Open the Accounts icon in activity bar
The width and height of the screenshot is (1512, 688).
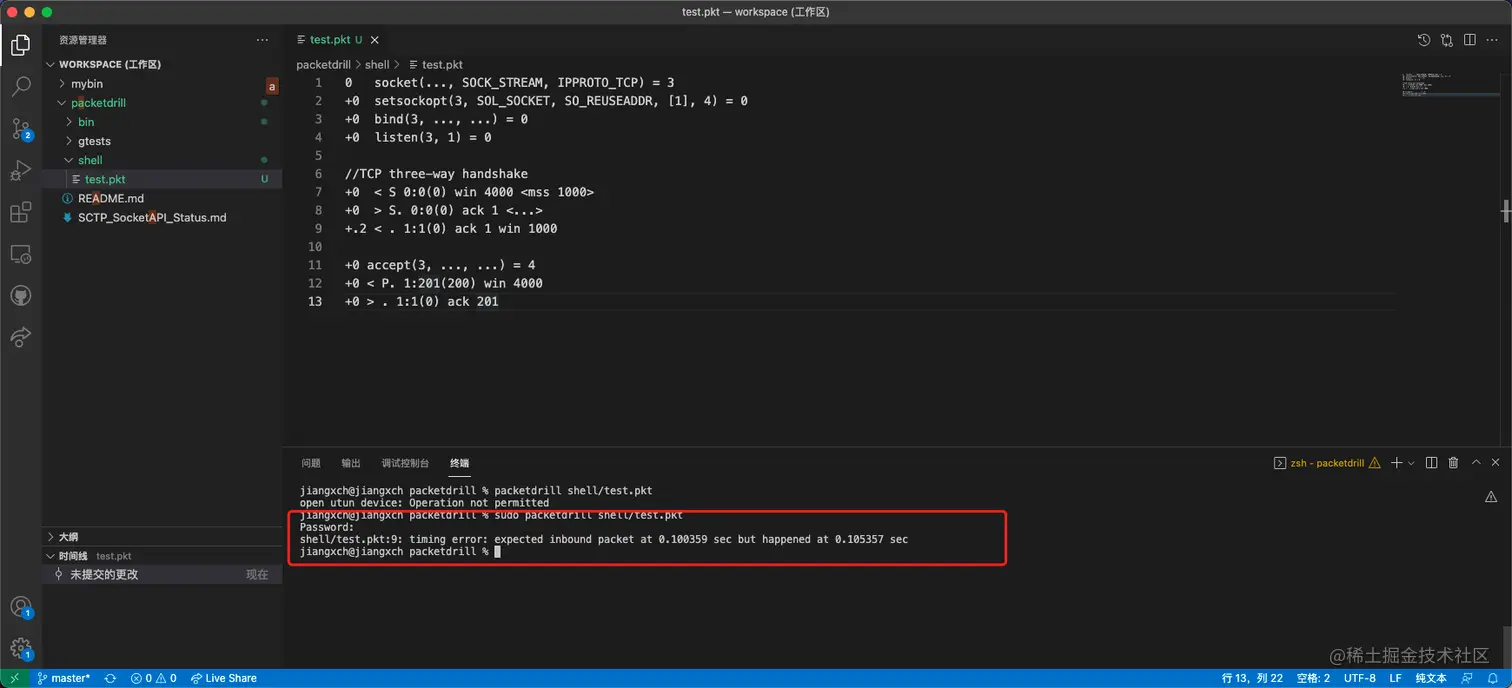coord(20,607)
